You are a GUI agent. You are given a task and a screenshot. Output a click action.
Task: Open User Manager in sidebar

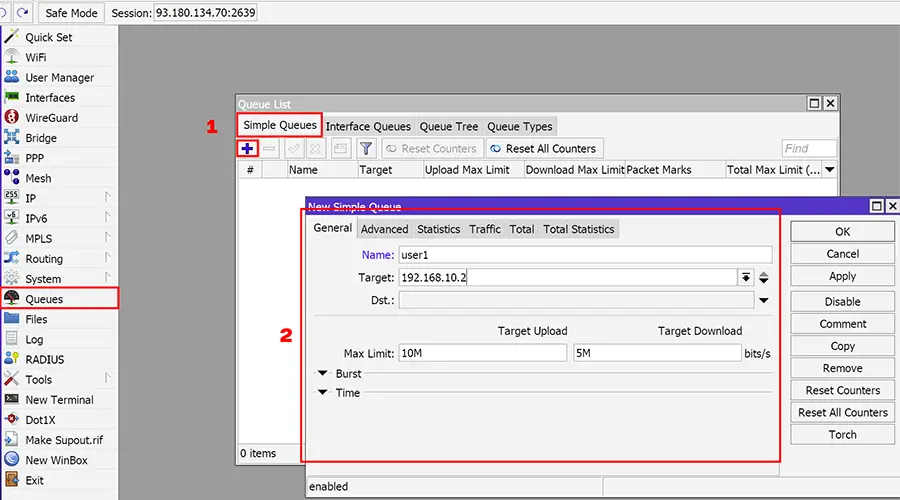(59, 77)
